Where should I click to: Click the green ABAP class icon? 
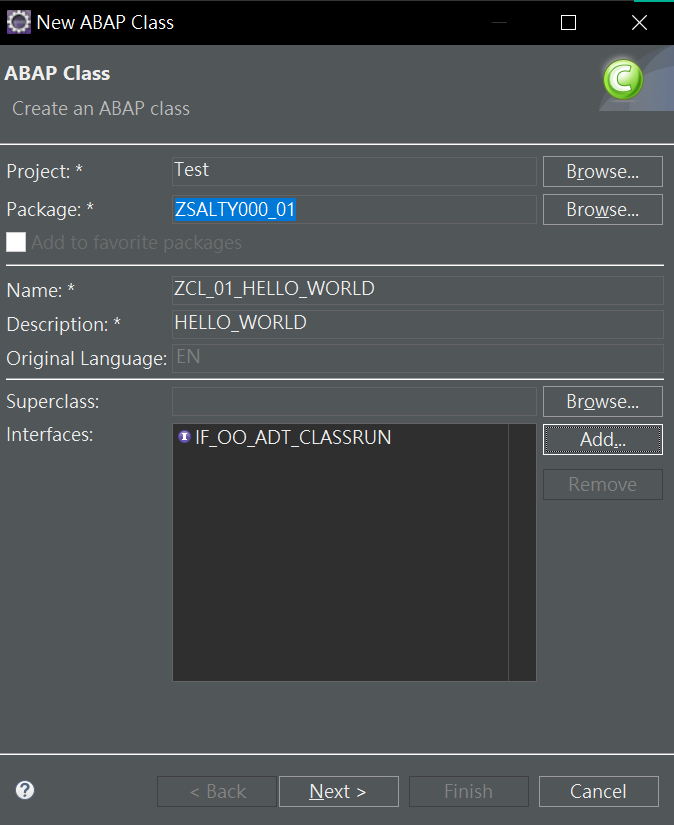pyautogui.click(x=623, y=79)
